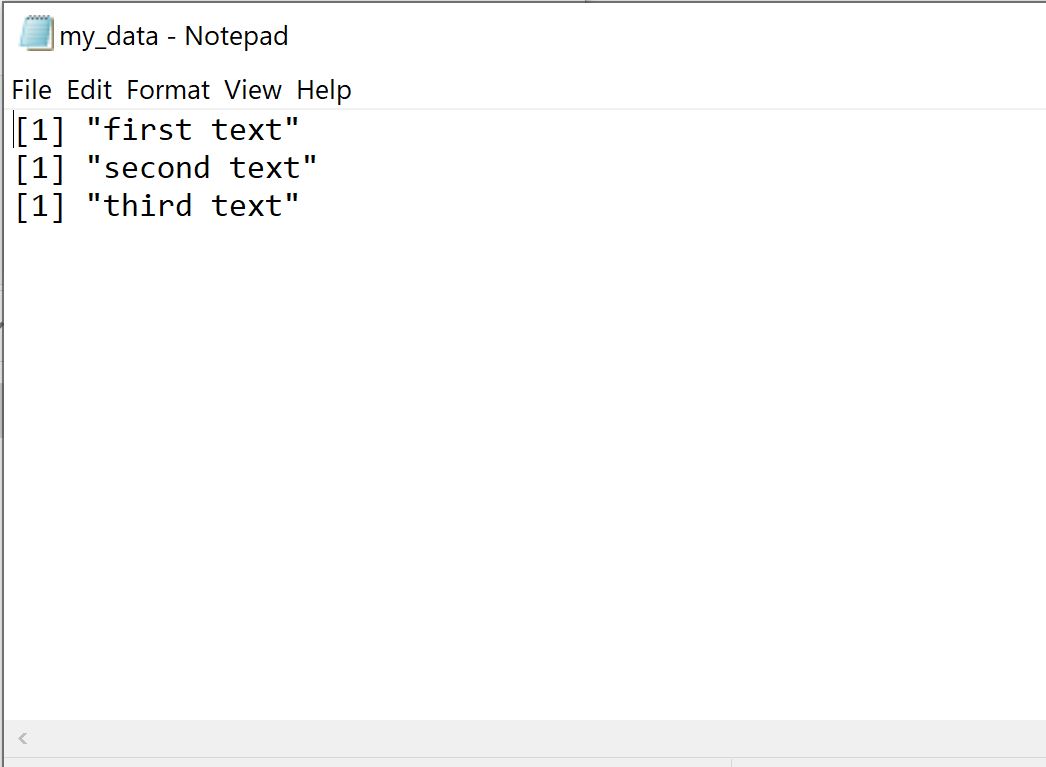
Task: Place cursor in the word "first"
Action: click(x=148, y=129)
